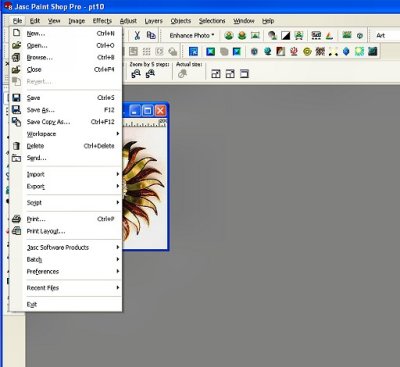Minimize the flower image window
The image size is (400, 367).
[135, 111]
